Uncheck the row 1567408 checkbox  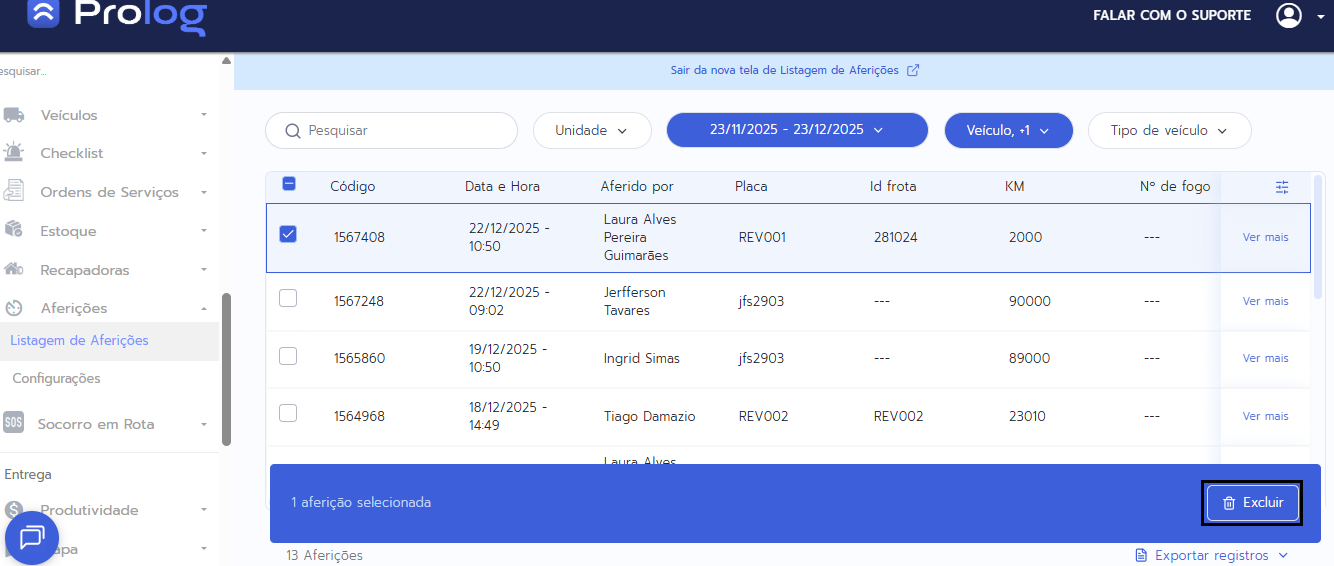click(x=288, y=234)
